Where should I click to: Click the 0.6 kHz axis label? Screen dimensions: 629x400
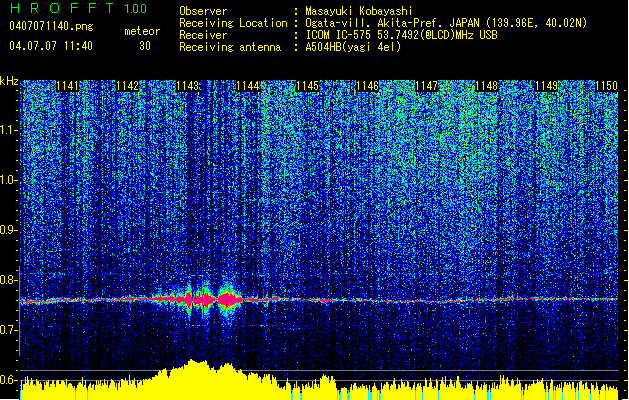[x=8, y=380]
